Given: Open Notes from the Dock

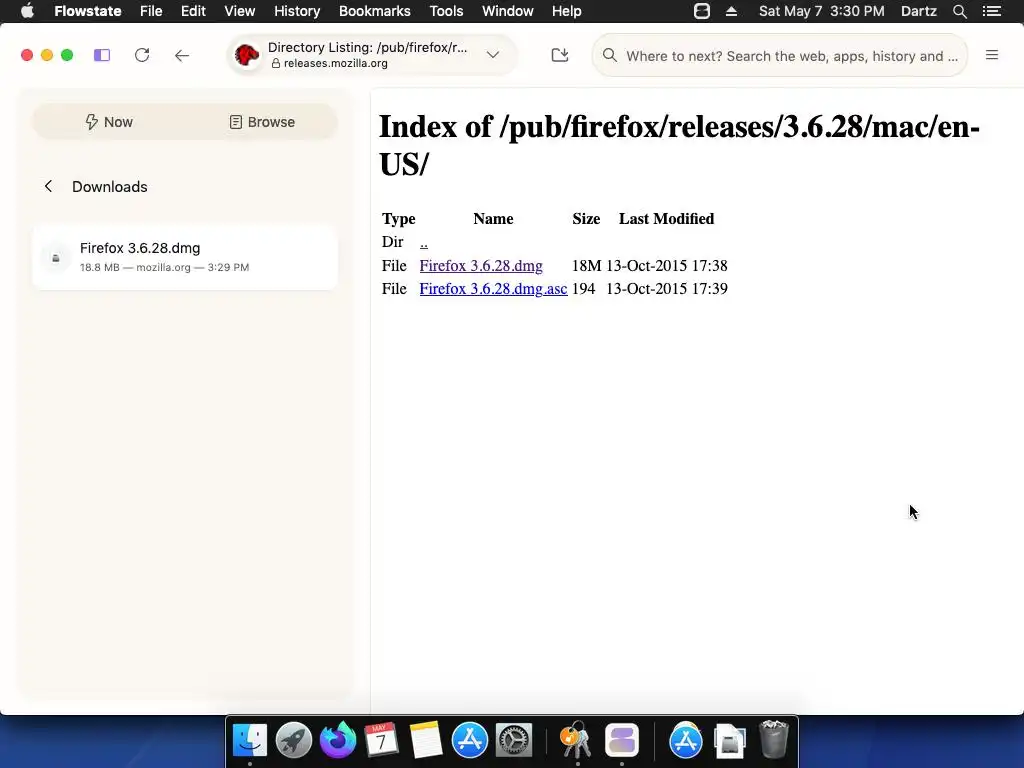Looking at the screenshot, I should [x=426, y=740].
